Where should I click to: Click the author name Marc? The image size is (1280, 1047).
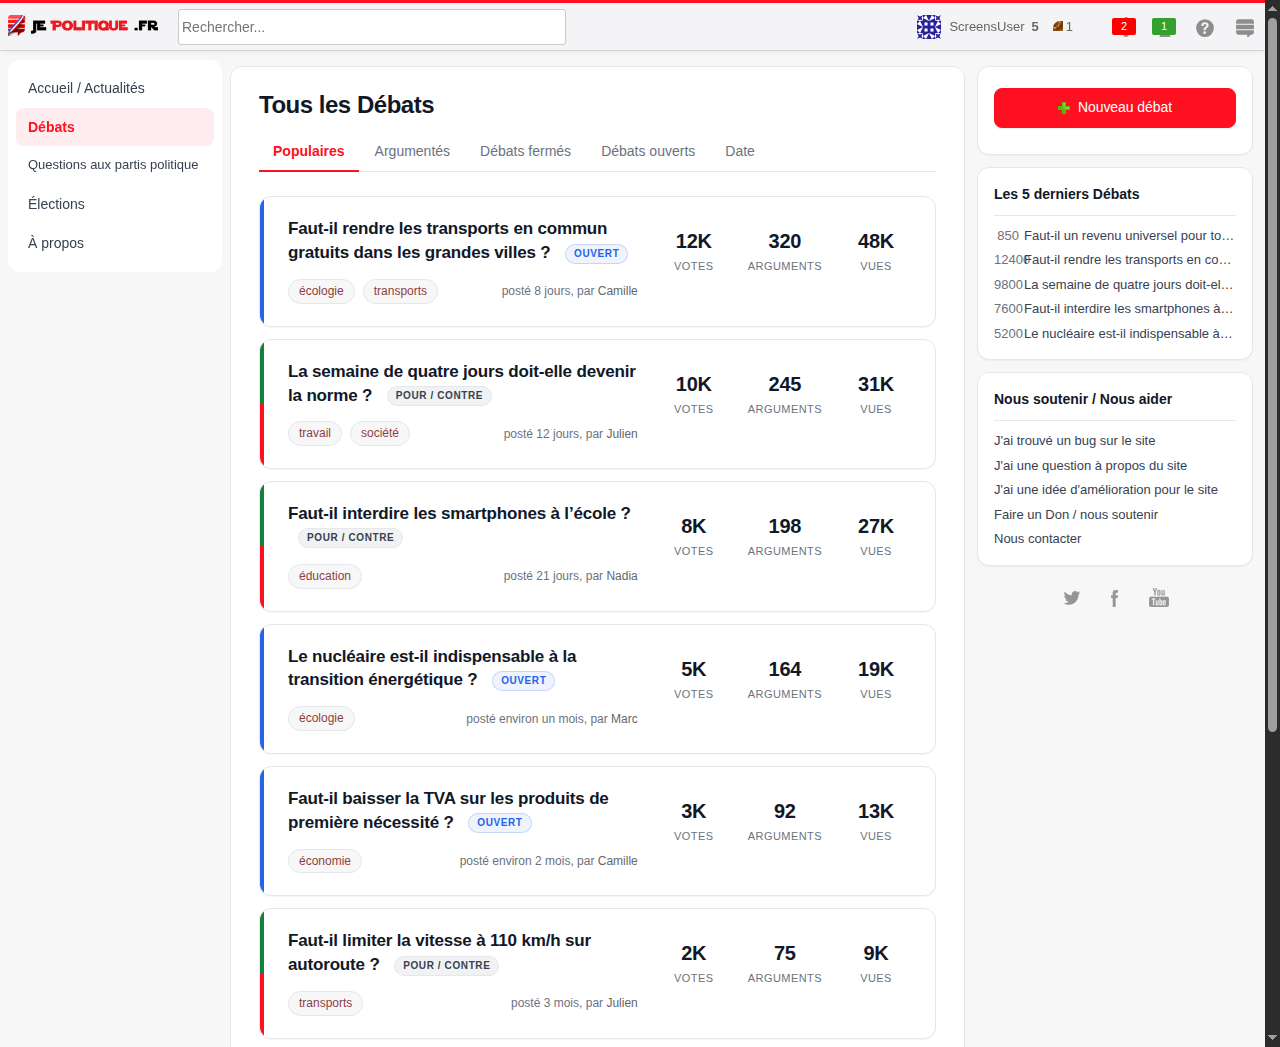coord(624,719)
